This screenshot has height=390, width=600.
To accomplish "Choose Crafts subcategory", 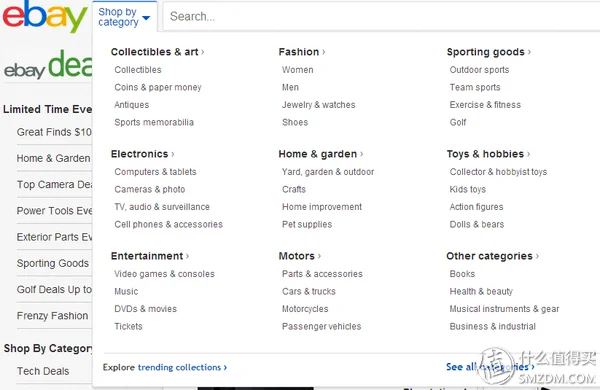I will pos(294,189).
